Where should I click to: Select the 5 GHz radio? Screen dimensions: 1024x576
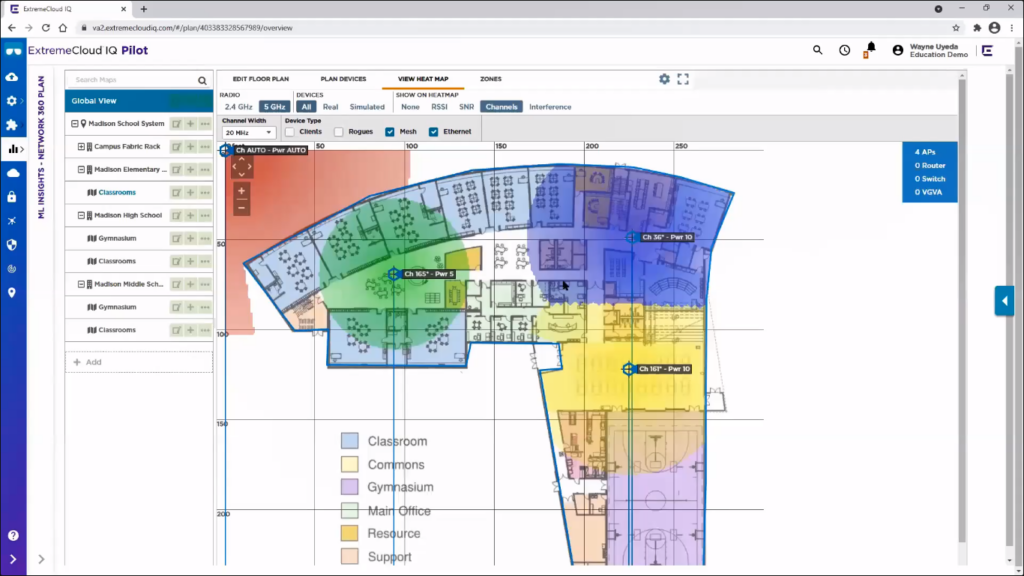pos(274,107)
